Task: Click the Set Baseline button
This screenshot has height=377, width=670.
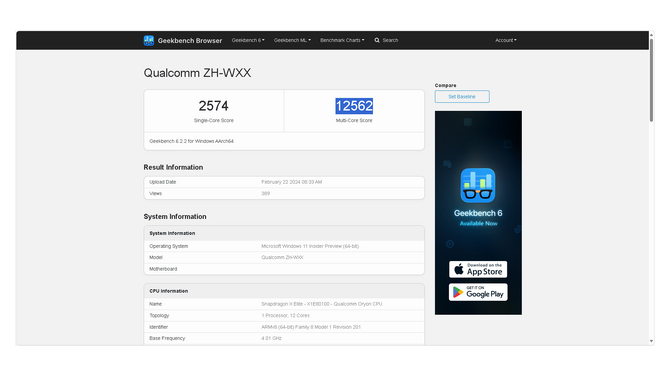Action: [462, 97]
